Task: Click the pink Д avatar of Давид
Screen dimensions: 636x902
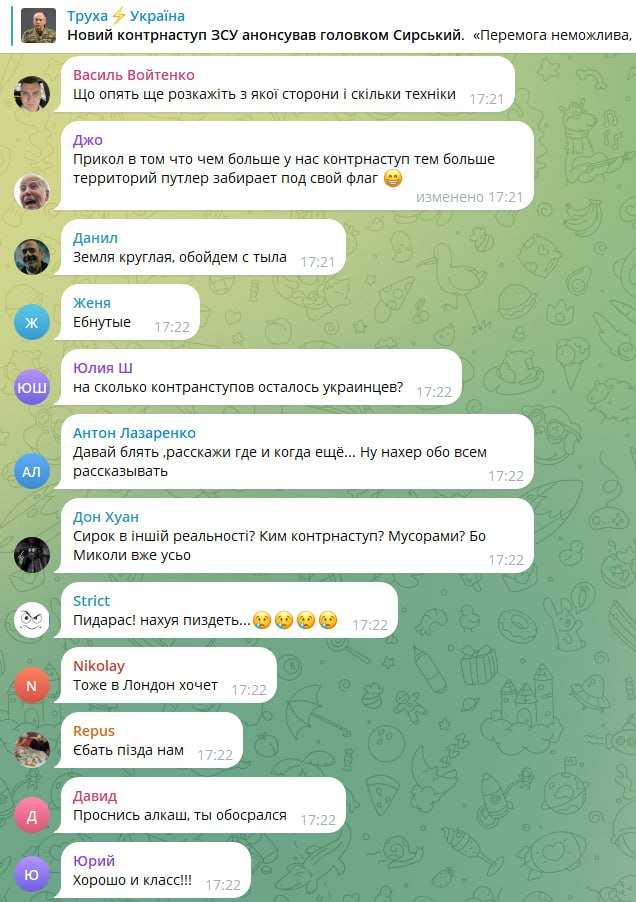Action: tap(32, 815)
